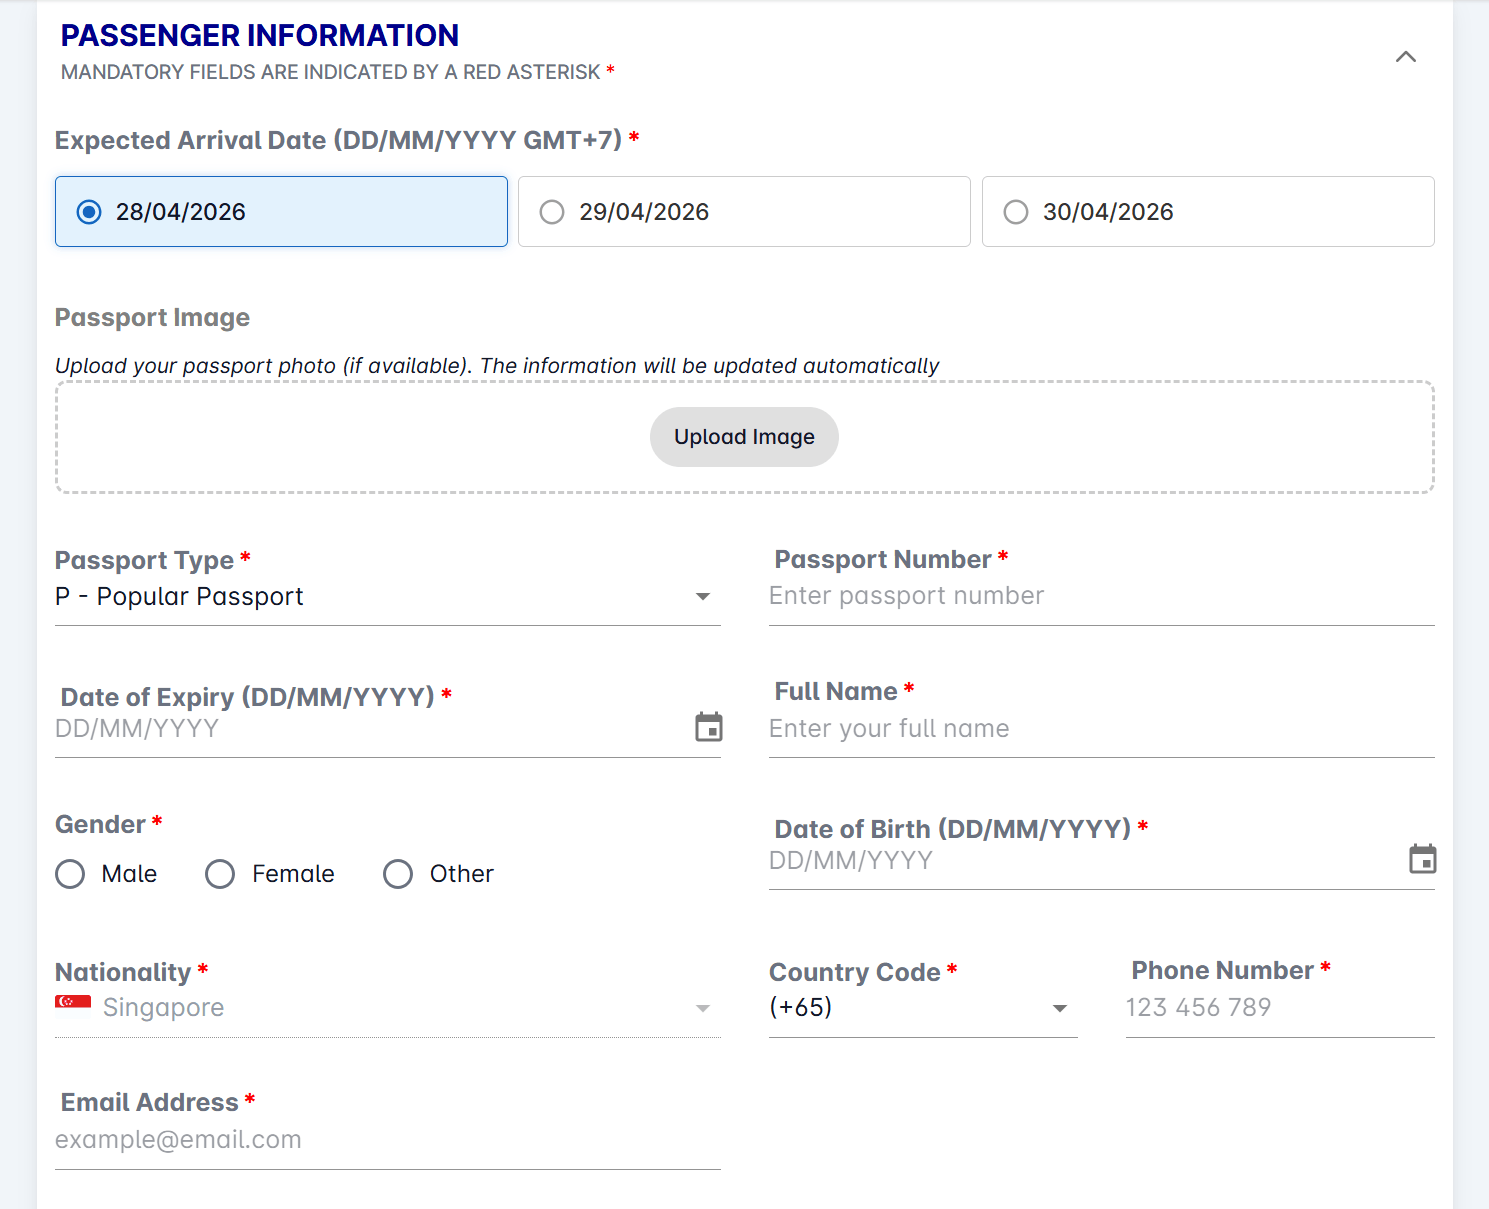The width and height of the screenshot is (1489, 1209).
Task: Click the Singapore flag icon
Action: [x=73, y=1002]
